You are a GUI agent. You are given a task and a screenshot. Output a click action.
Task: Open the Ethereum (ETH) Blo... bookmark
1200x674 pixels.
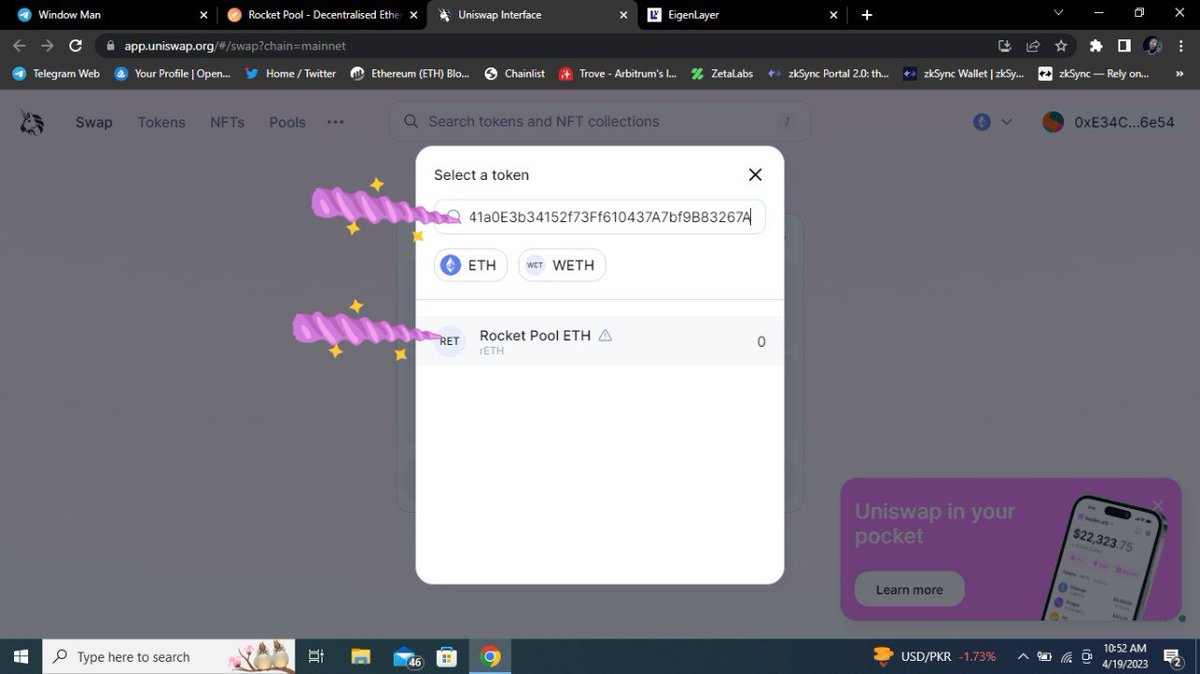tap(410, 73)
